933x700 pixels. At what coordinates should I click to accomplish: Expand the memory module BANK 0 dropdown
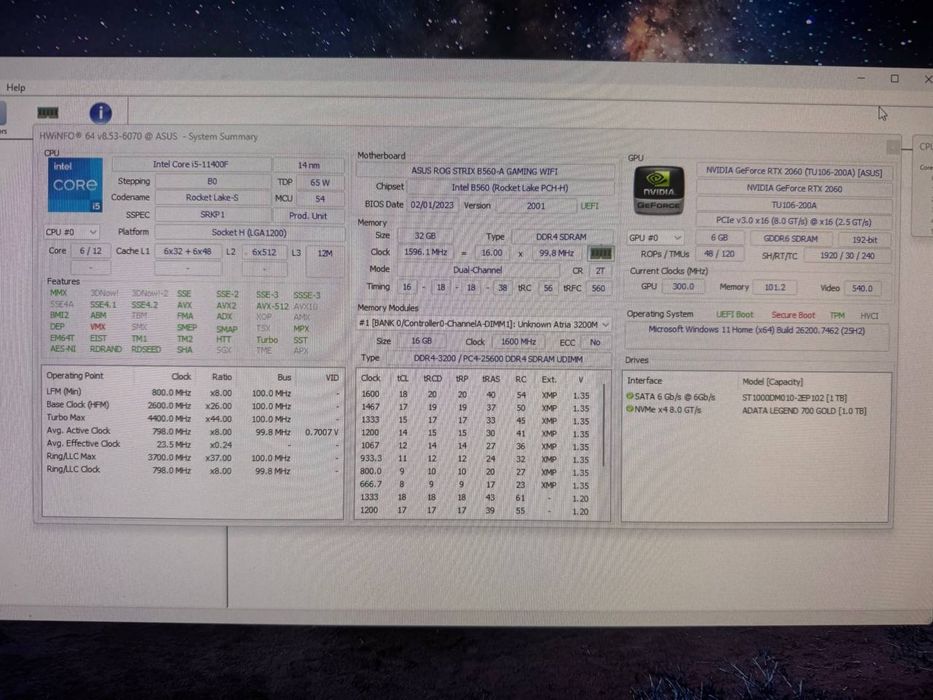[484, 324]
